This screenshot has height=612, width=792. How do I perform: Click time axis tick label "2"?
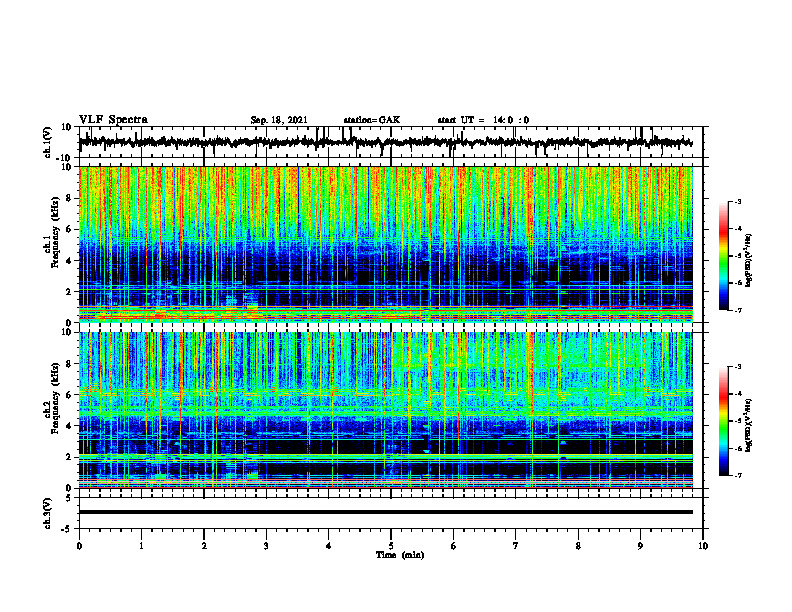click(204, 546)
